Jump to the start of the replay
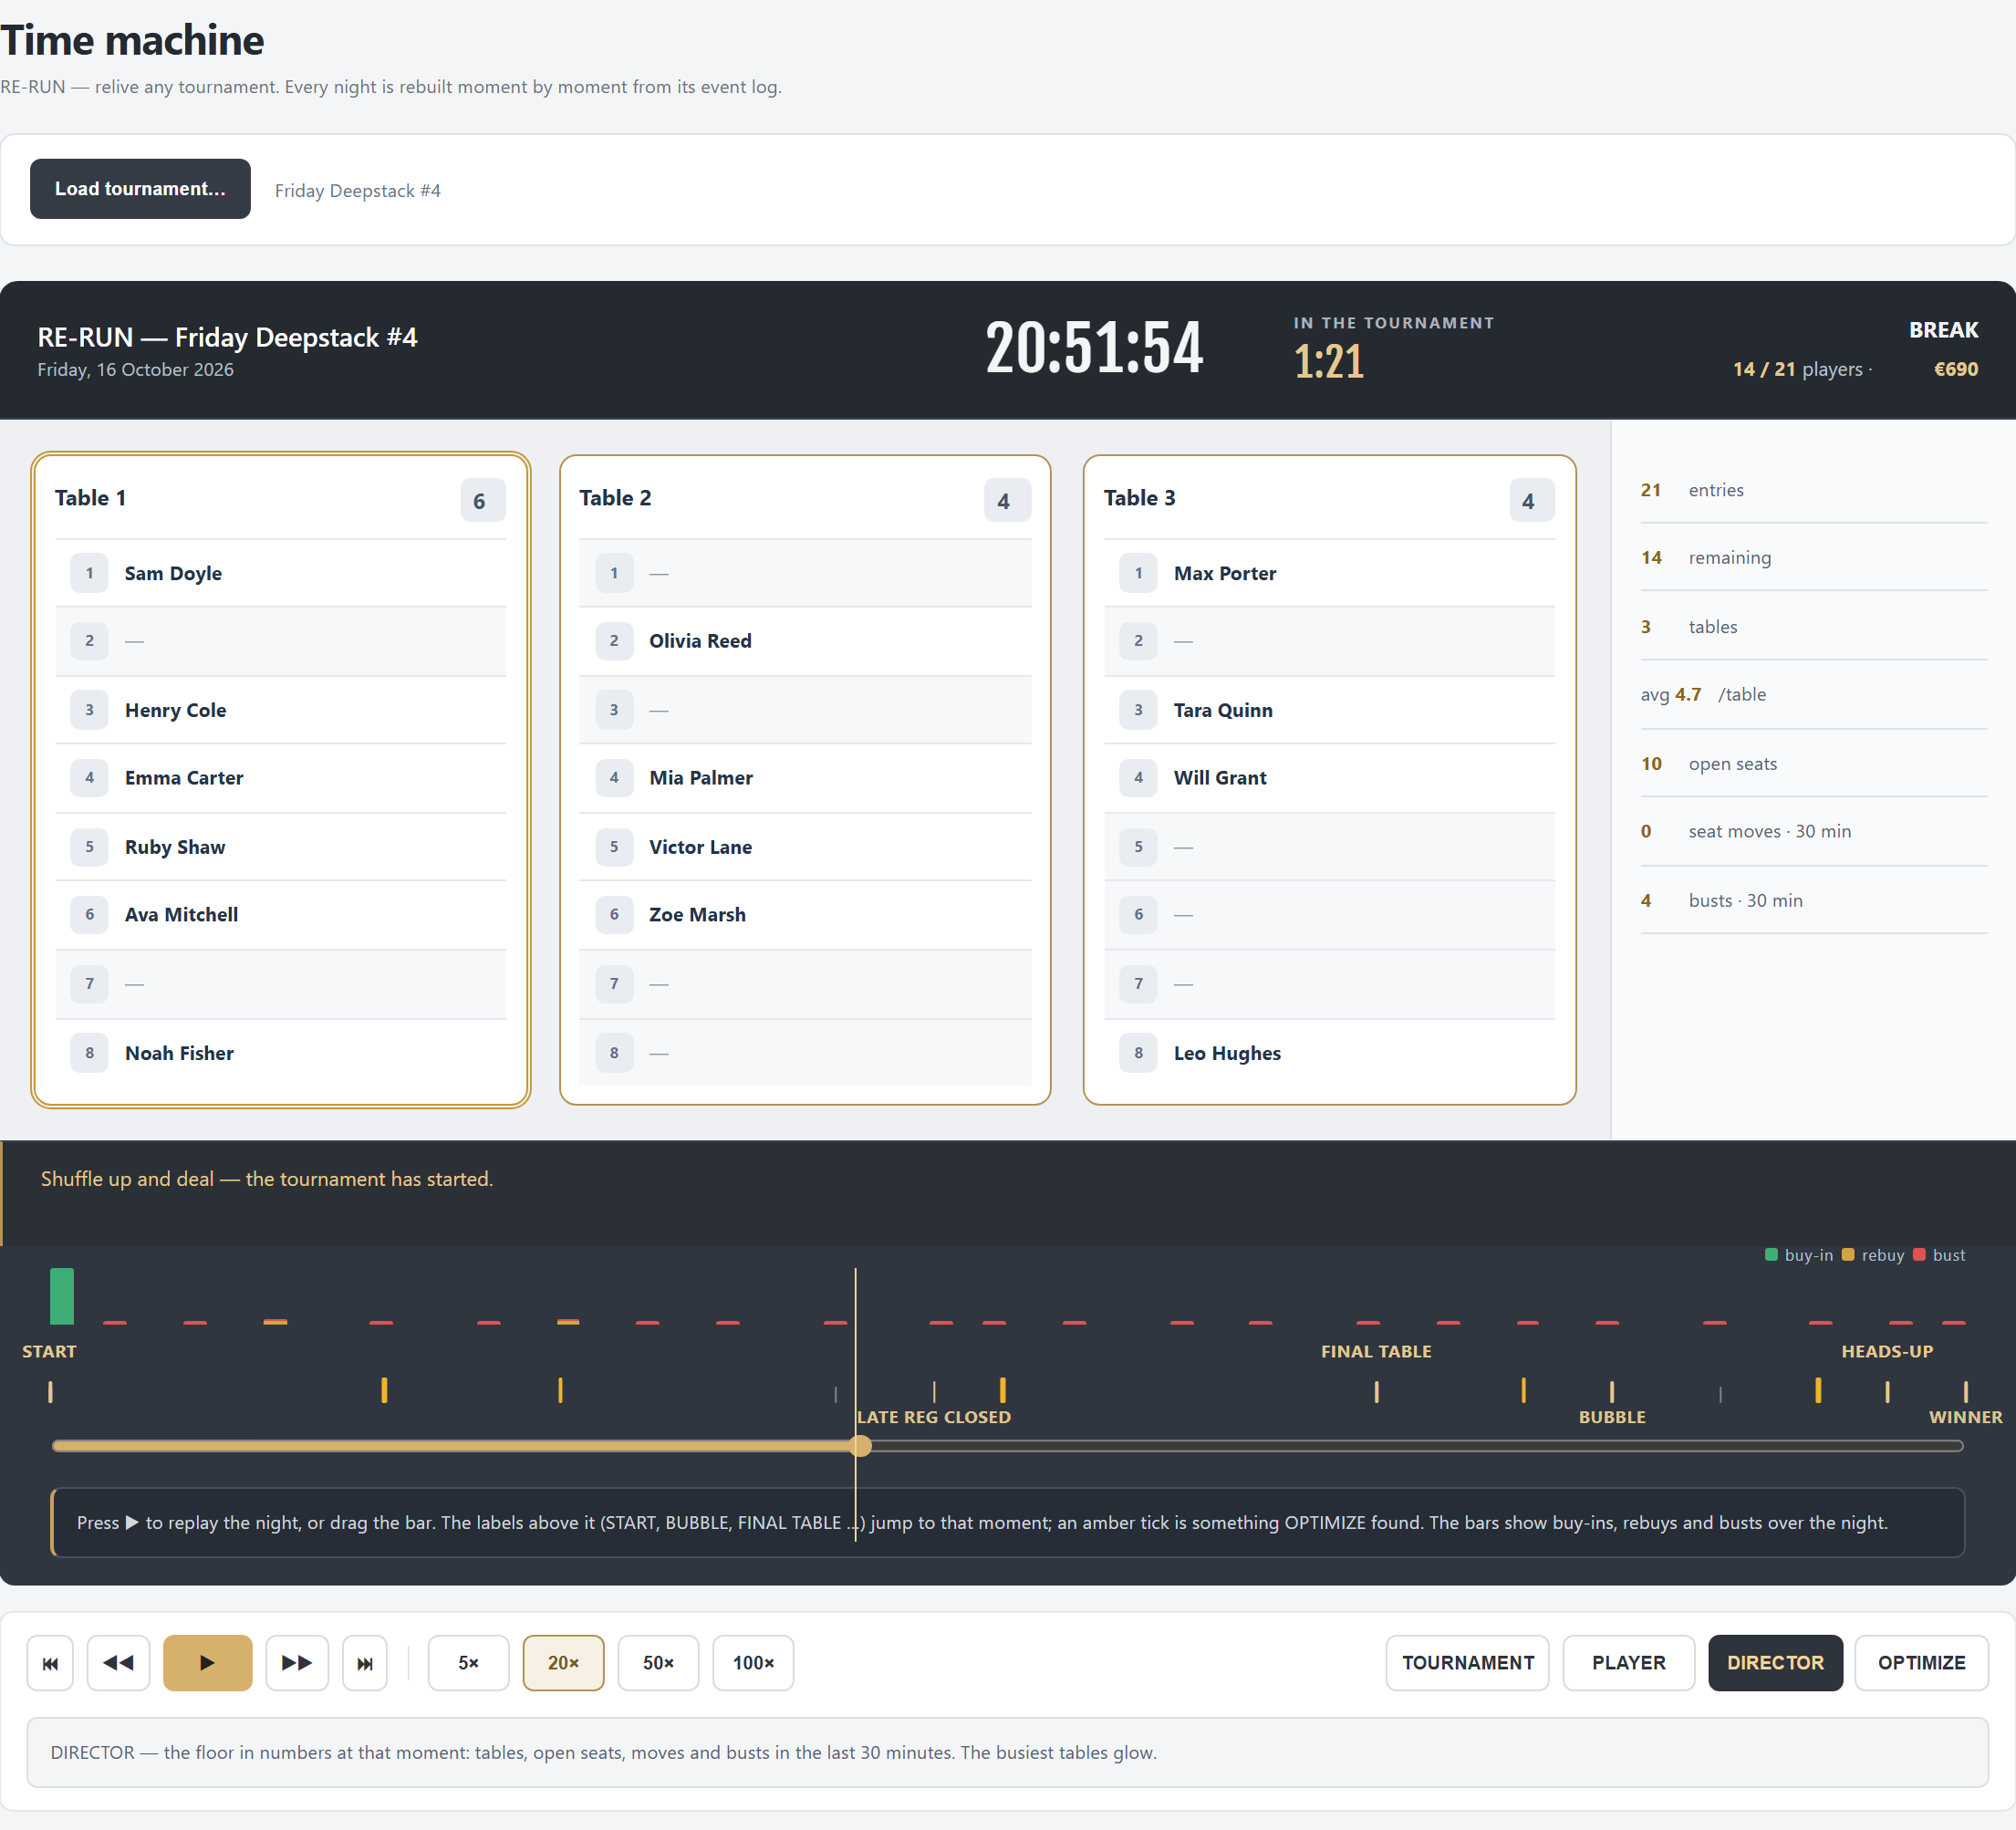 pos(50,1663)
